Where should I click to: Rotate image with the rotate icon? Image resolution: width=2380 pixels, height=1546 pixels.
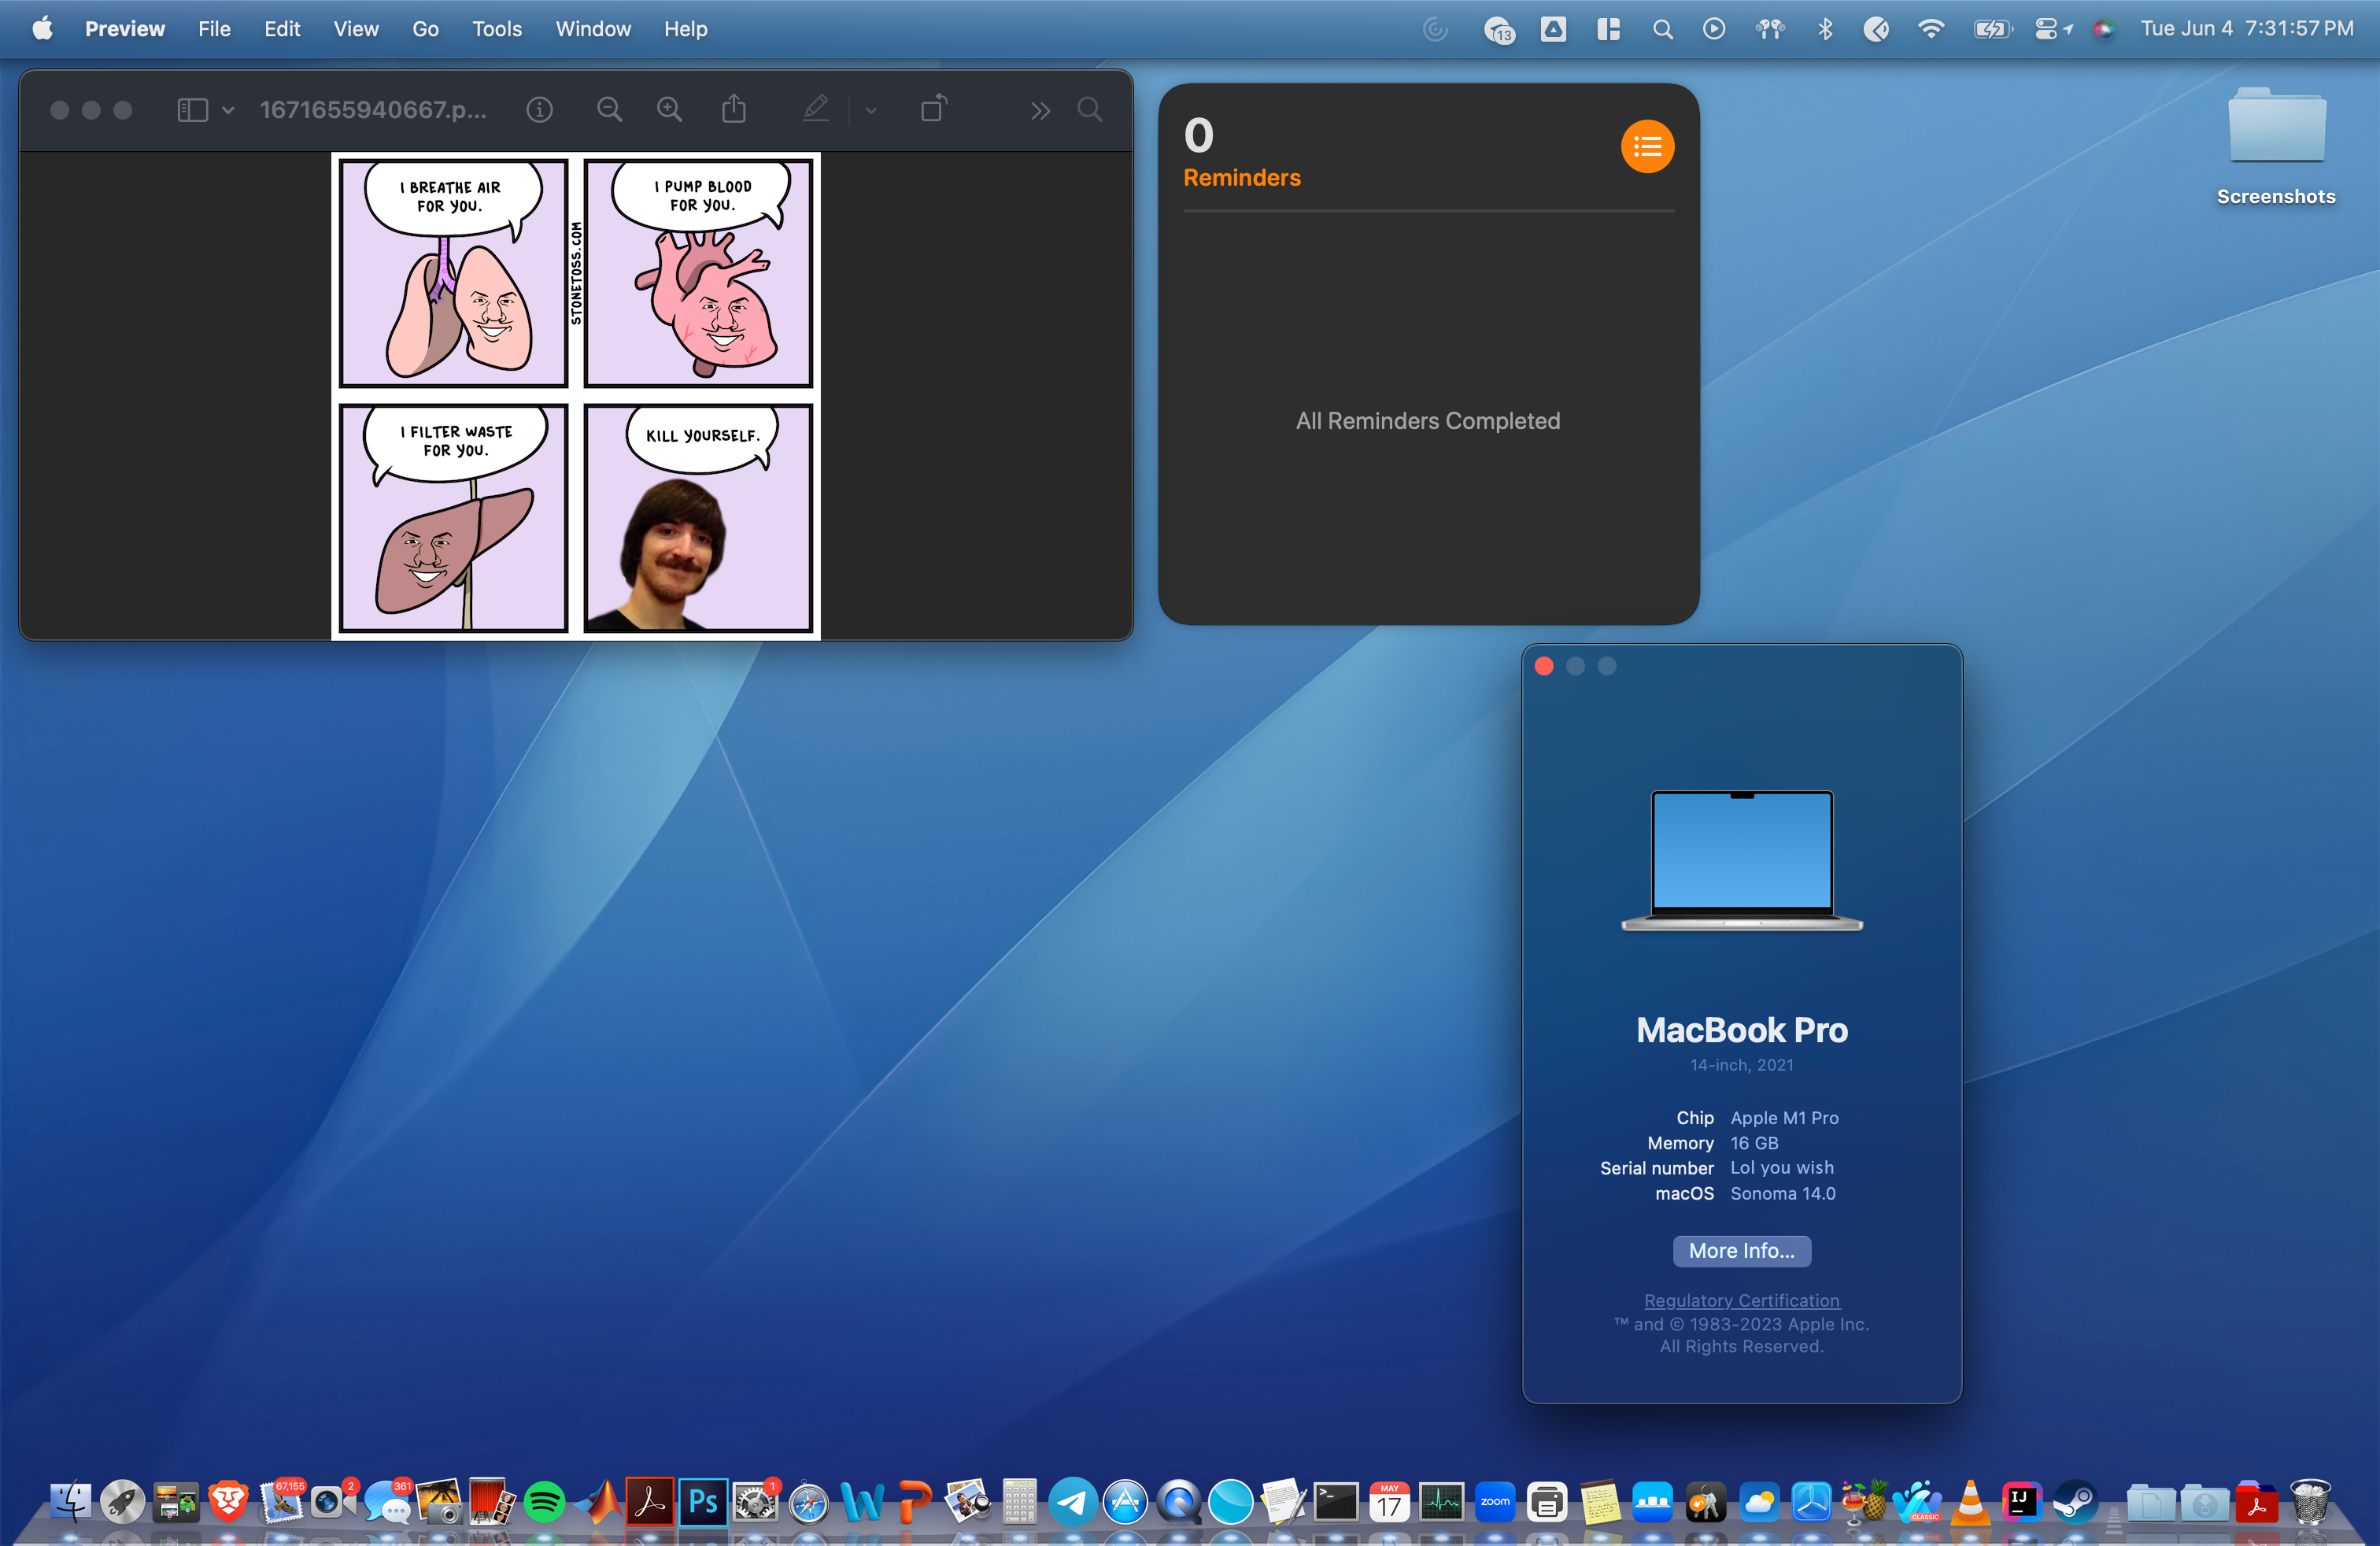pyautogui.click(x=933, y=109)
